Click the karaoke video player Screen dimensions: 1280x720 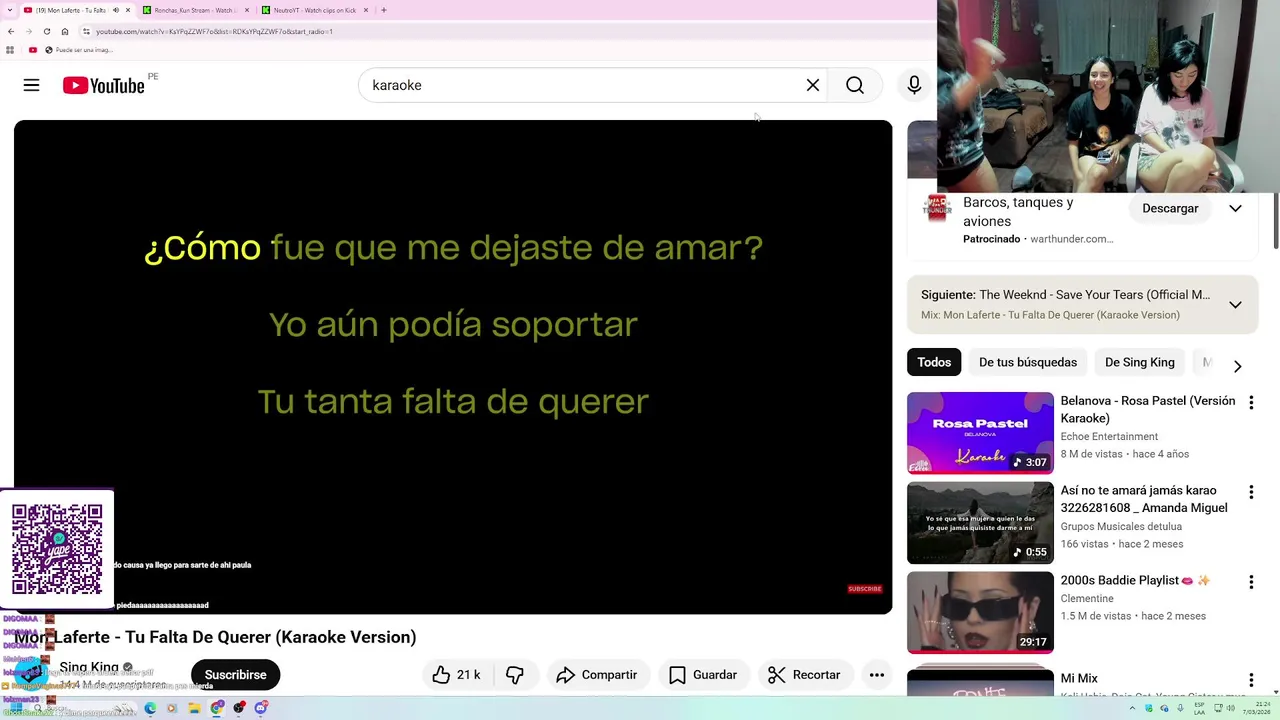point(453,367)
